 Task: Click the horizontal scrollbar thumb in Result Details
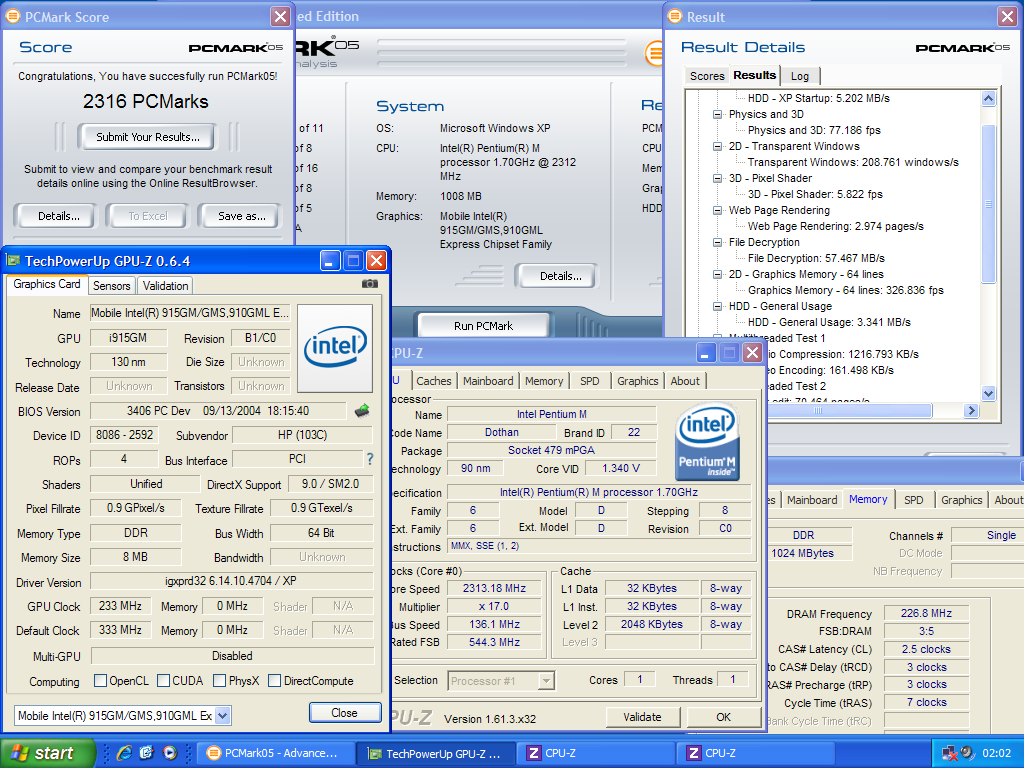(x=849, y=410)
